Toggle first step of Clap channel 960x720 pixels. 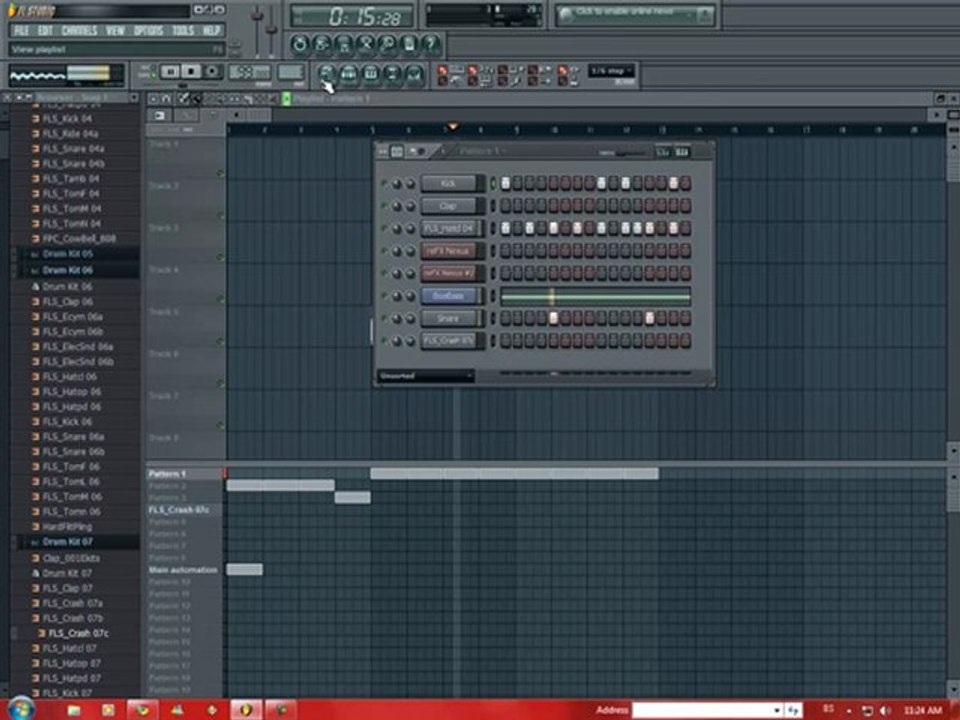point(505,206)
